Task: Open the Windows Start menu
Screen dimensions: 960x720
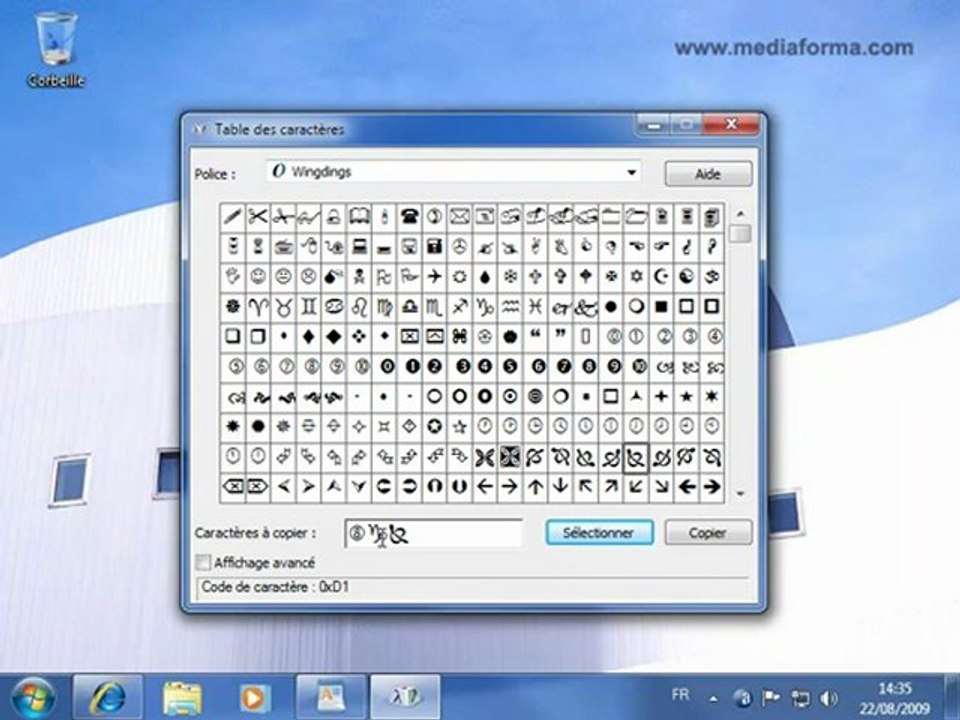Action: pos(32,698)
